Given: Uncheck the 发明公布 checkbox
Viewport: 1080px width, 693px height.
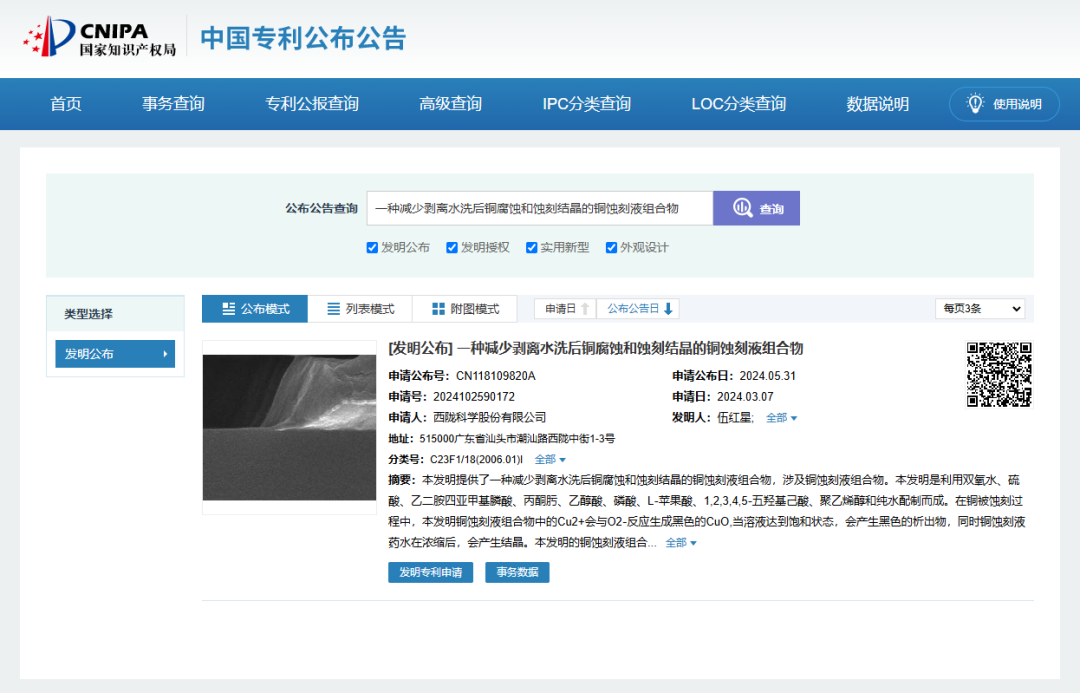Looking at the screenshot, I should [372, 247].
